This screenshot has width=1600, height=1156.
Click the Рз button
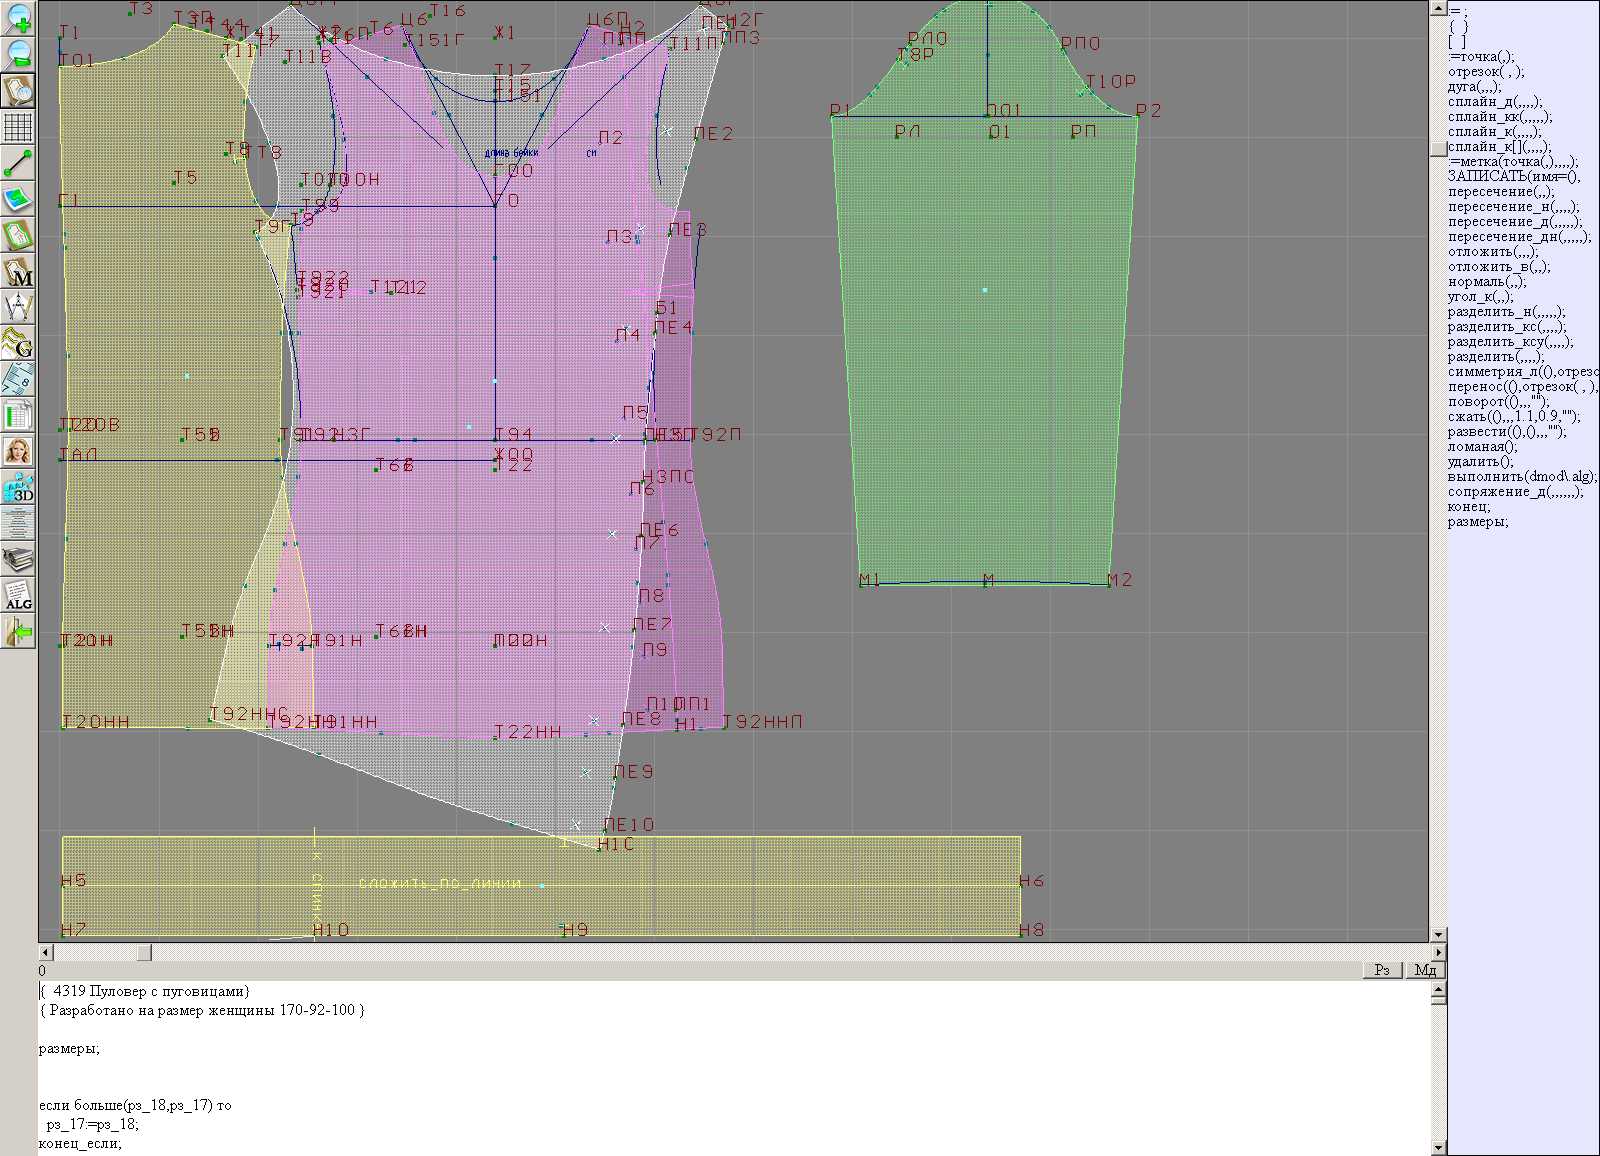click(1382, 970)
